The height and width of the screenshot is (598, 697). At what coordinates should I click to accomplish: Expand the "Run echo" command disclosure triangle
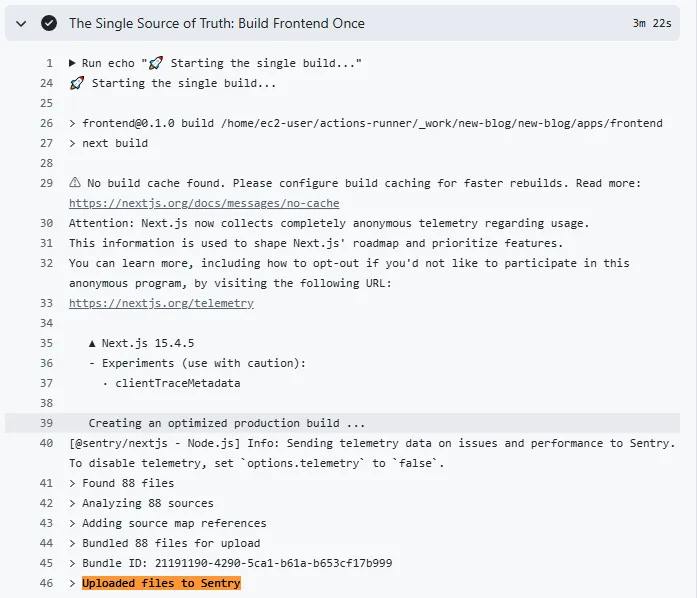[73, 63]
